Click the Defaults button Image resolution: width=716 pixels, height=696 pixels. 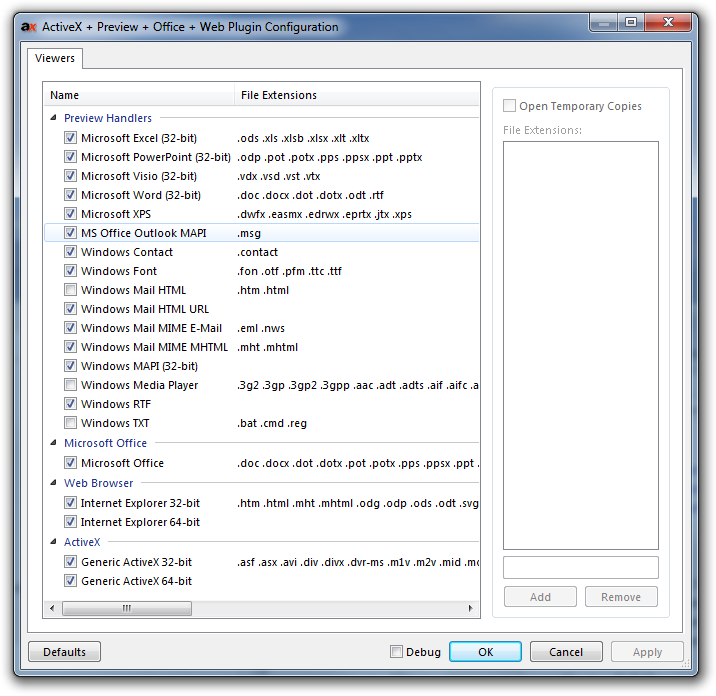click(64, 652)
